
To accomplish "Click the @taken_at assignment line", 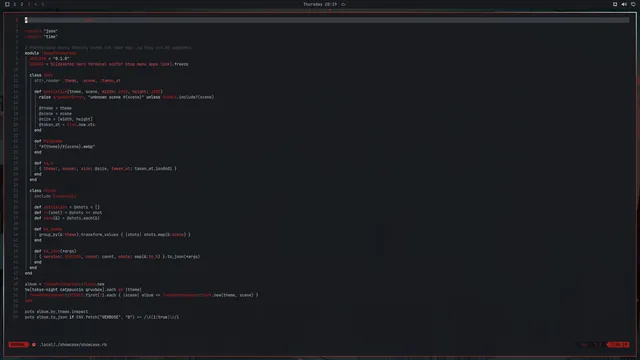I will point(67,124).
